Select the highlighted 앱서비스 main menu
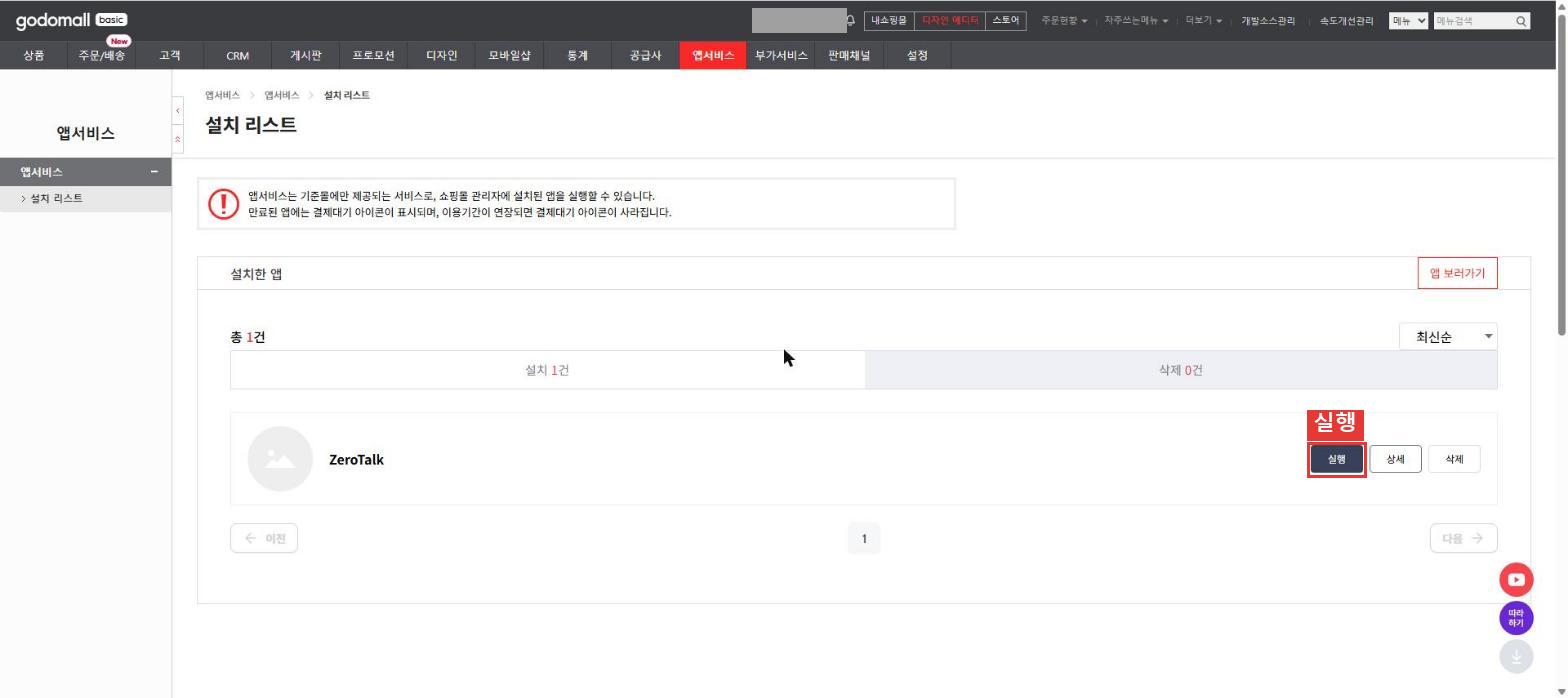The height and width of the screenshot is (698, 1568). click(x=714, y=56)
